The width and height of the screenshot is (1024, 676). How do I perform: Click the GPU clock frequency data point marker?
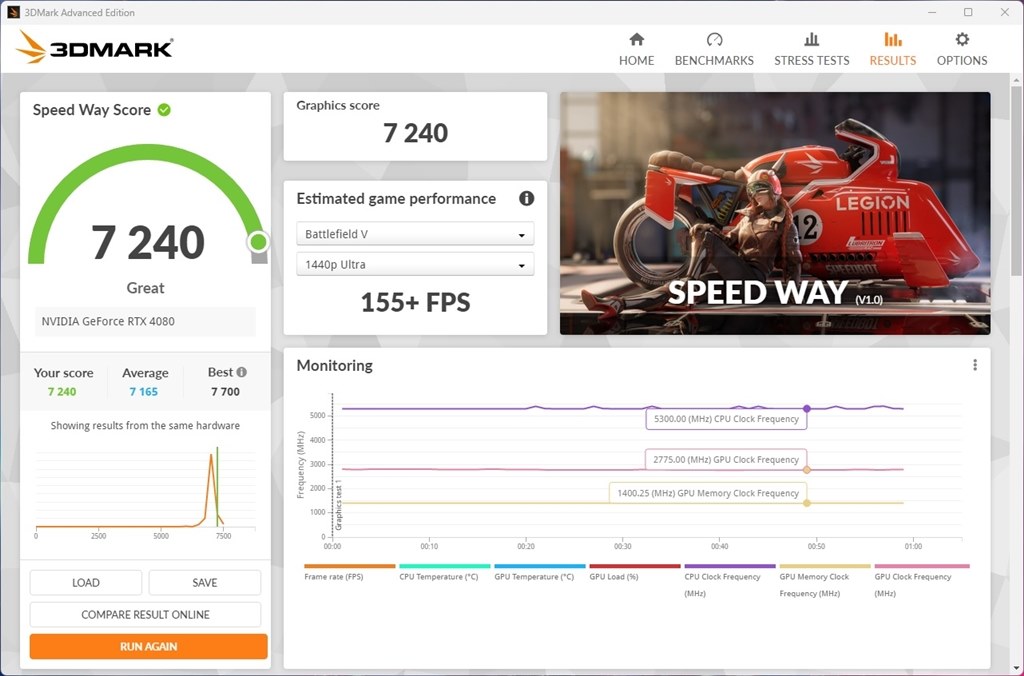(x=807, y=470)
